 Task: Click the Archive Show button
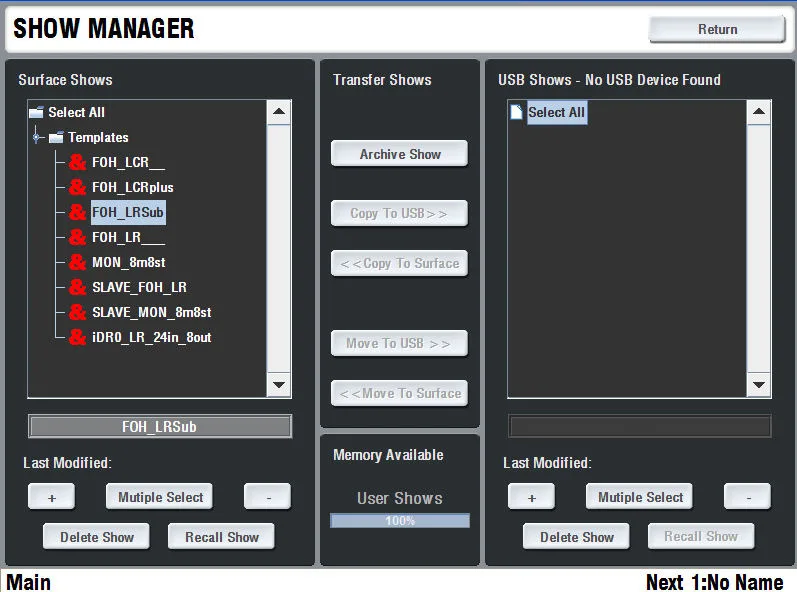tap(400, 154)
